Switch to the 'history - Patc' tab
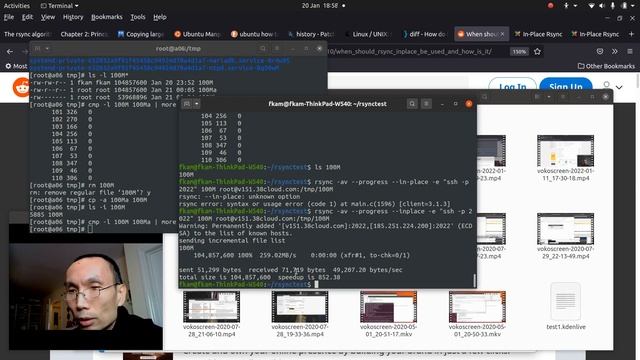Screen dimensions: 640x360 (x=311, y=34)
